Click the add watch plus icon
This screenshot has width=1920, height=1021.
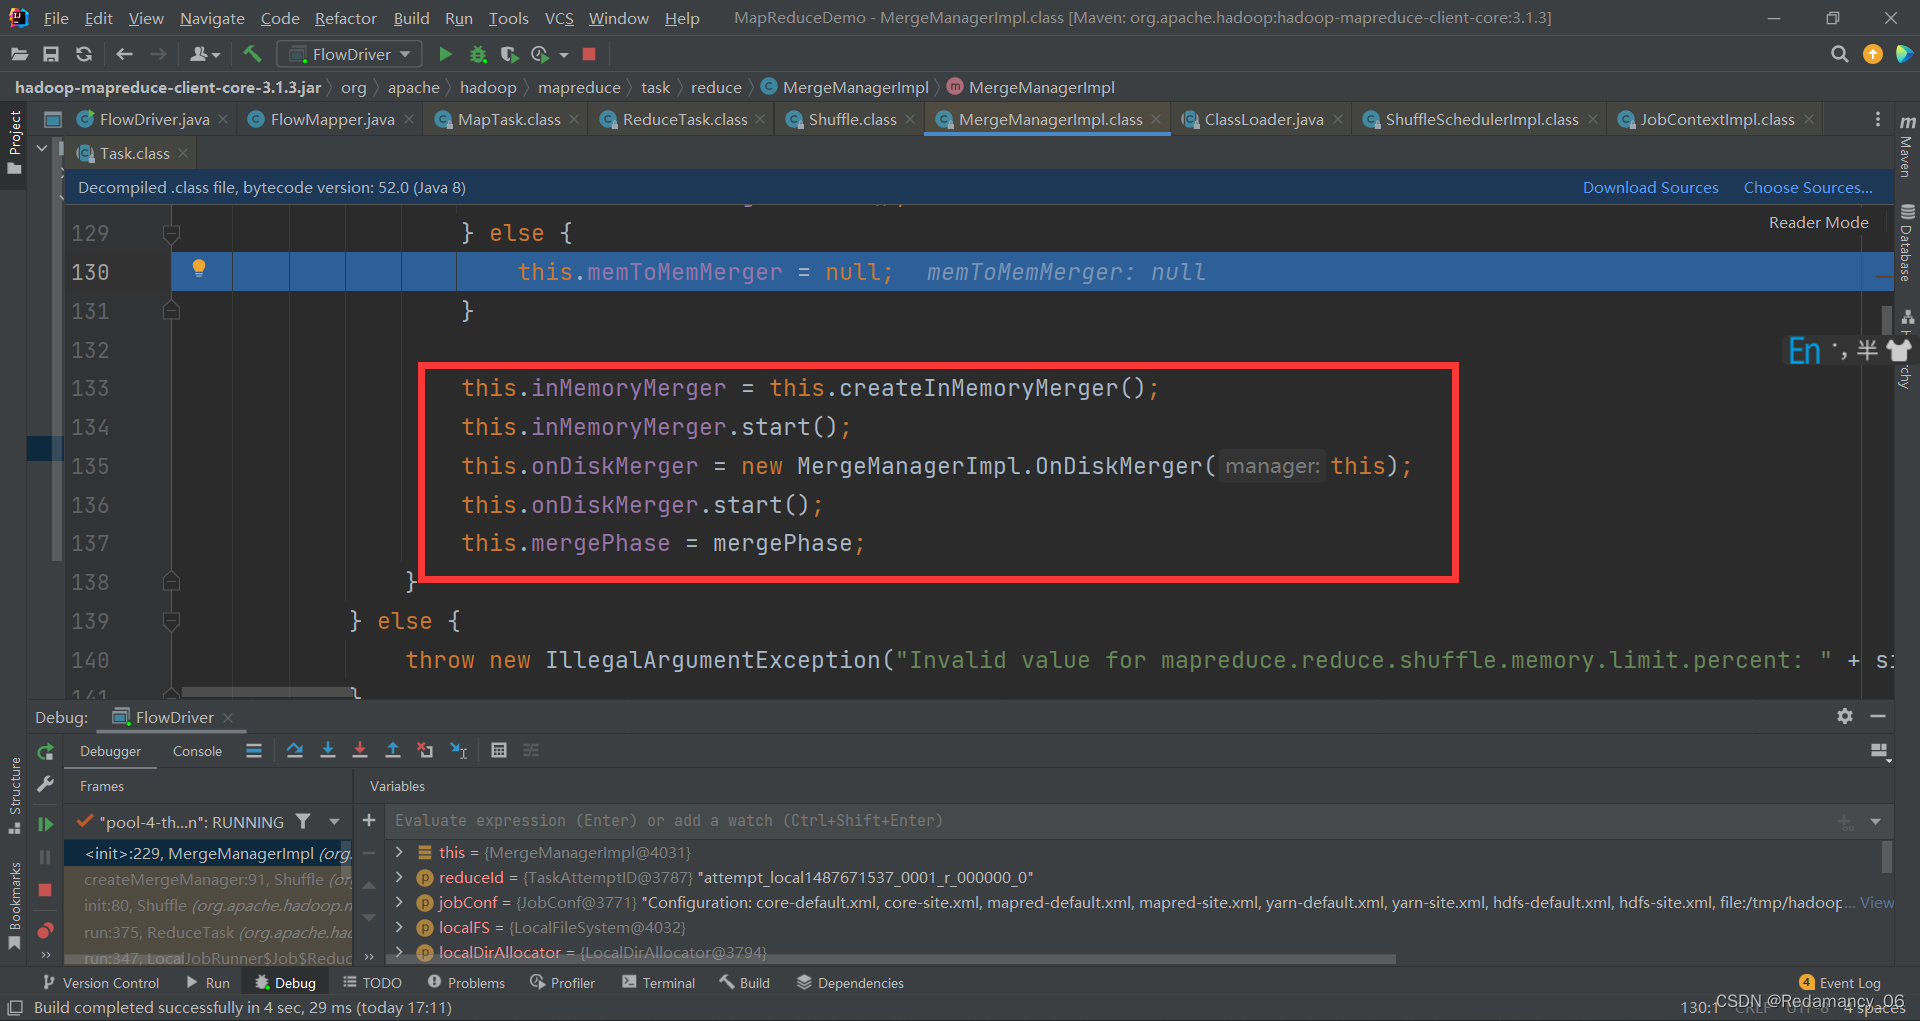(369, 820)
